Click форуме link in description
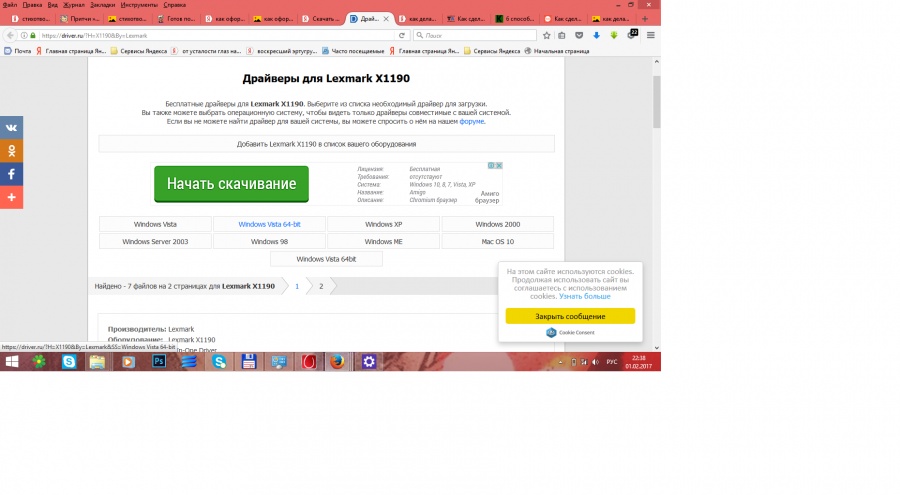The height and width of the screenshot is (495, 900). [x=472, y=121]
